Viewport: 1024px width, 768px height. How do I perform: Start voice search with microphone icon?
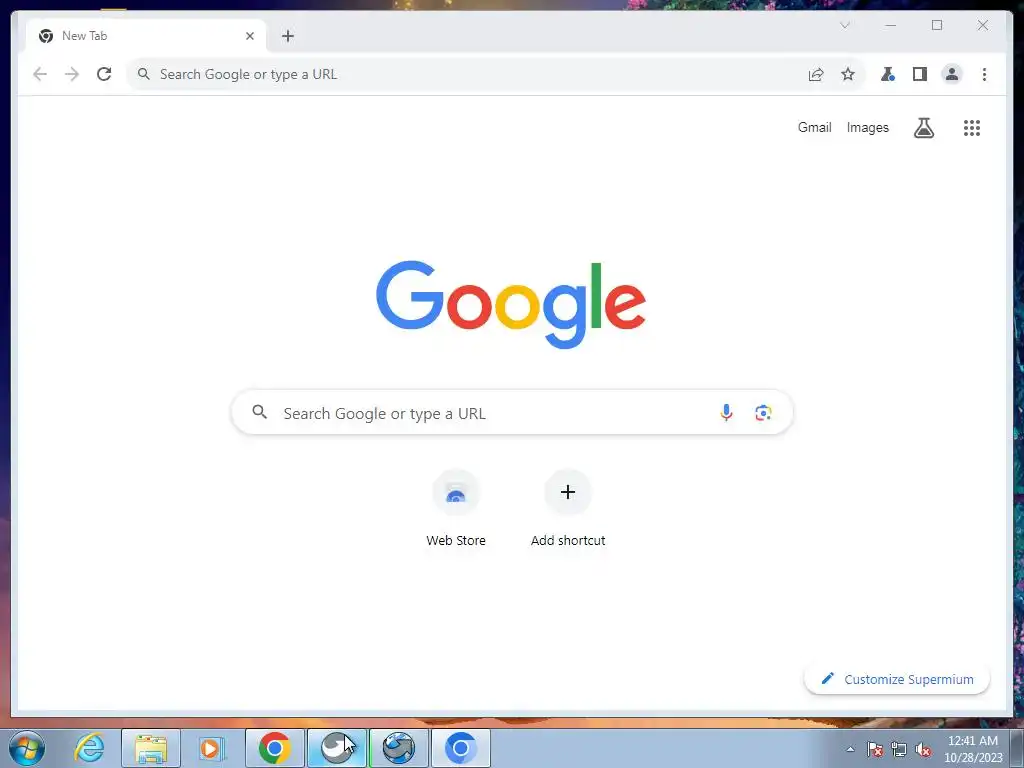(726, 412)
